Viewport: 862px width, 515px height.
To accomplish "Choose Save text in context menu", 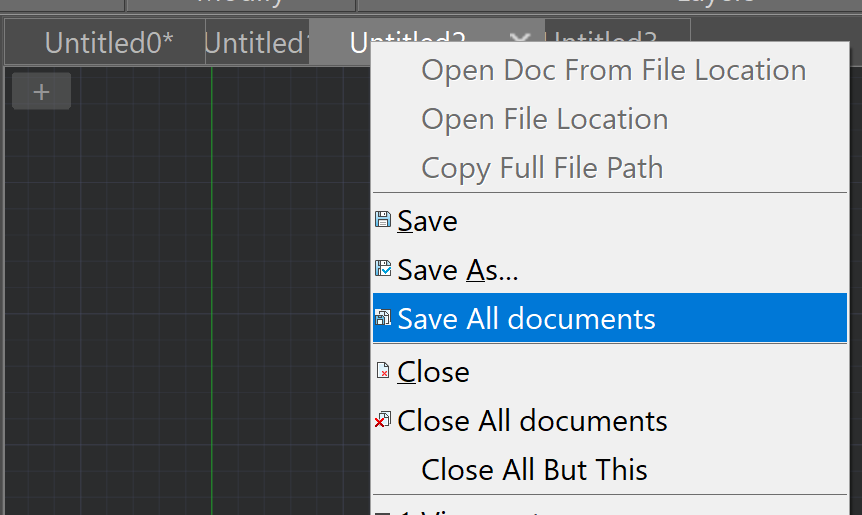I will pyautogui.click(x=427, y=221).
